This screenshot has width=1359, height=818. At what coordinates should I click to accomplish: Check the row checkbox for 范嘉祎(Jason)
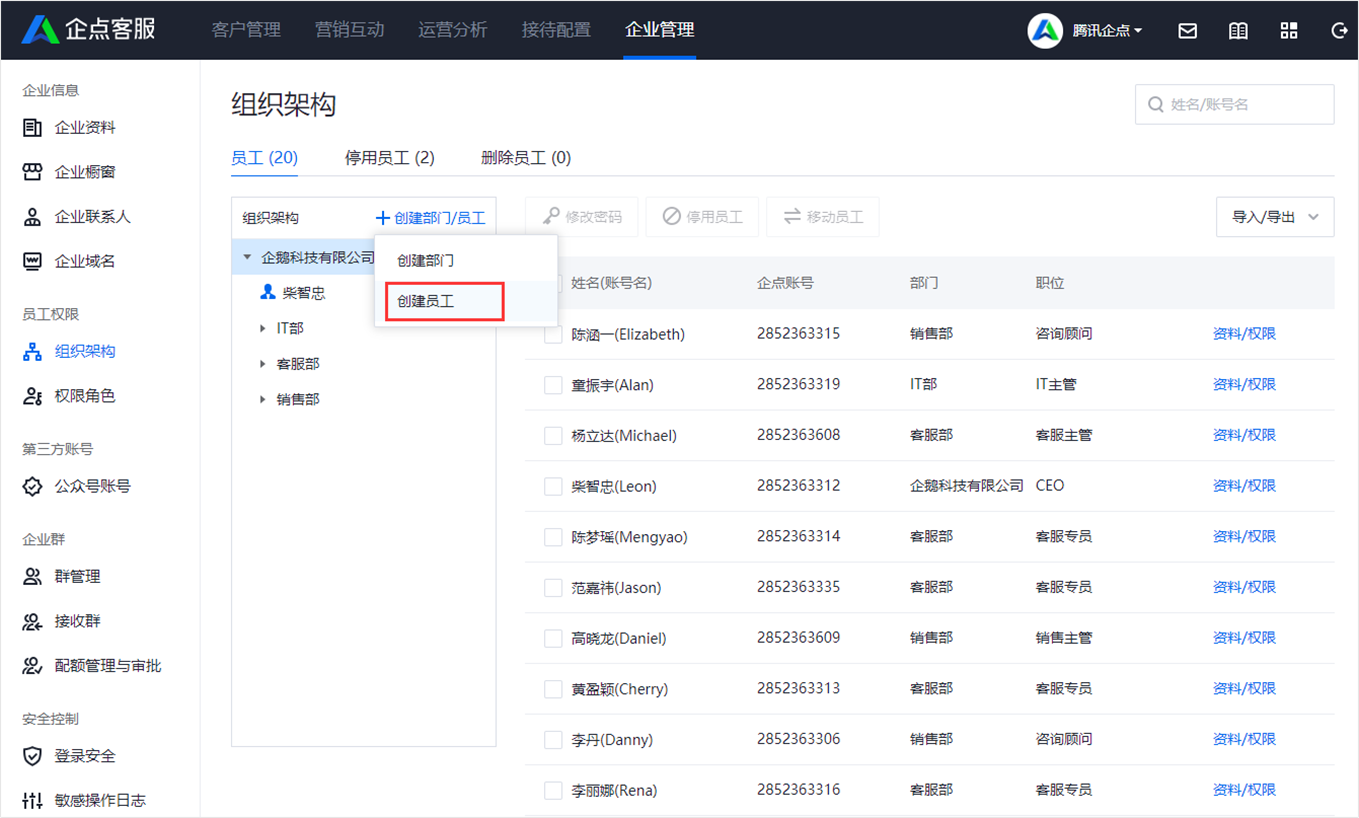[x=553, y=587]
